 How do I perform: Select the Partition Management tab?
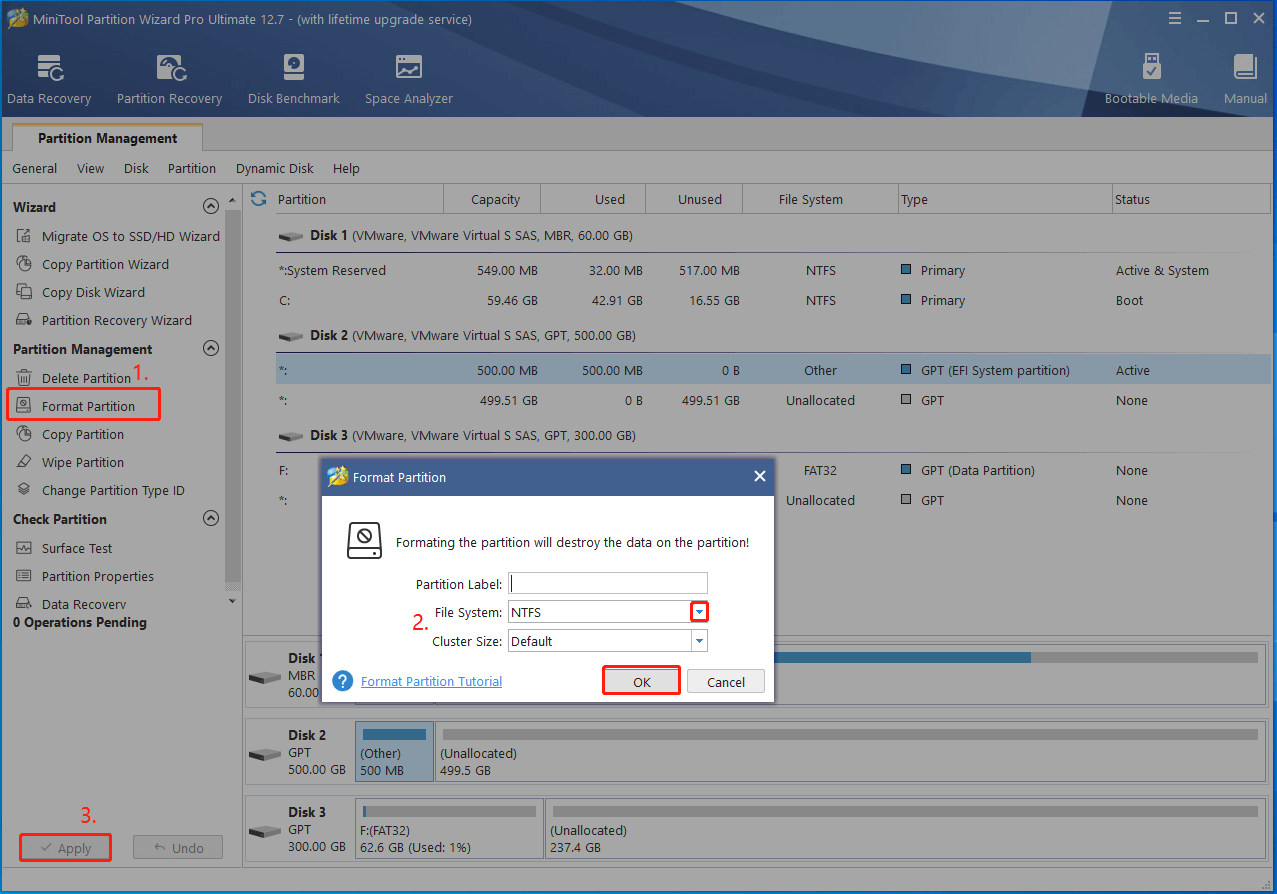(x=108, y=138)
